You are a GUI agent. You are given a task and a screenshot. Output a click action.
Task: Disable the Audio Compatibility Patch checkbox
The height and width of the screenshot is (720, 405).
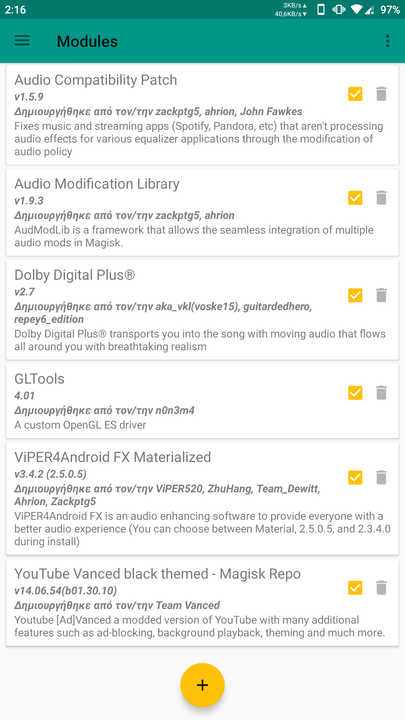355,94
